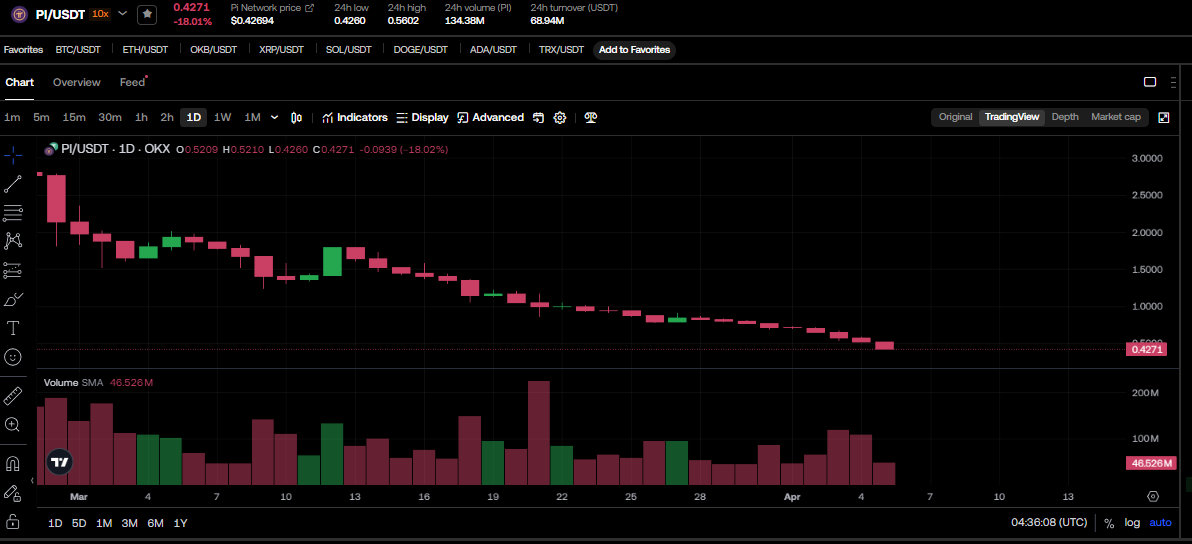Open the forecasting and measurement tools

pyautogui.click(x=13, y=270)
